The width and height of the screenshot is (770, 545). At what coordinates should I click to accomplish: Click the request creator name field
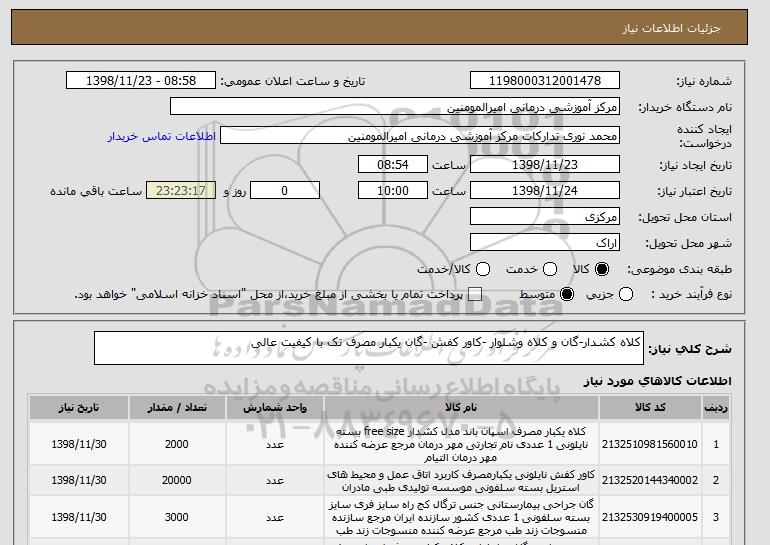[x=420, y=136]
